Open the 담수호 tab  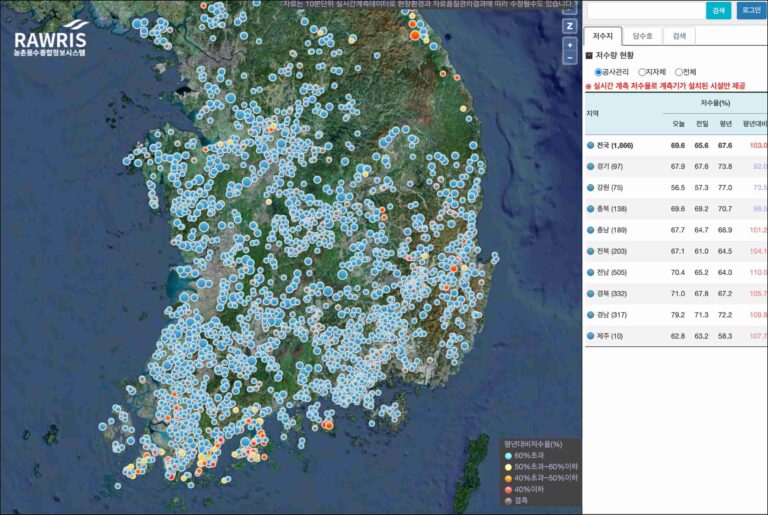click(642, 36)
